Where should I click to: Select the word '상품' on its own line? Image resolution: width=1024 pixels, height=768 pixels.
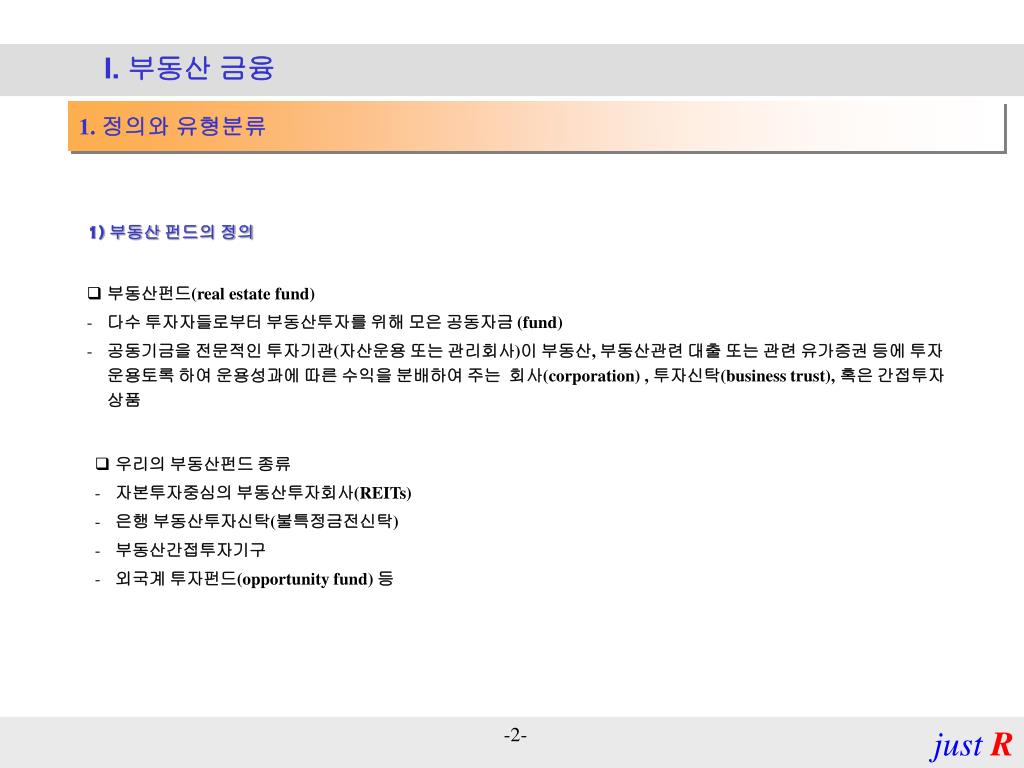coord(124,400)
